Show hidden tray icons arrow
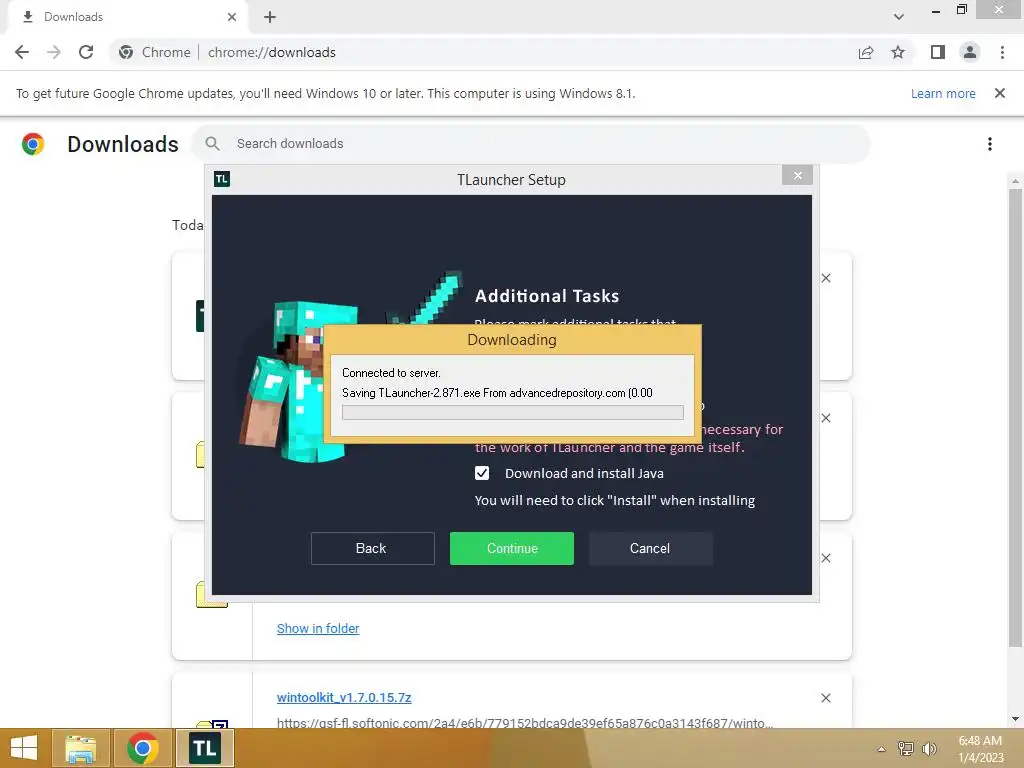 [881, 749]
